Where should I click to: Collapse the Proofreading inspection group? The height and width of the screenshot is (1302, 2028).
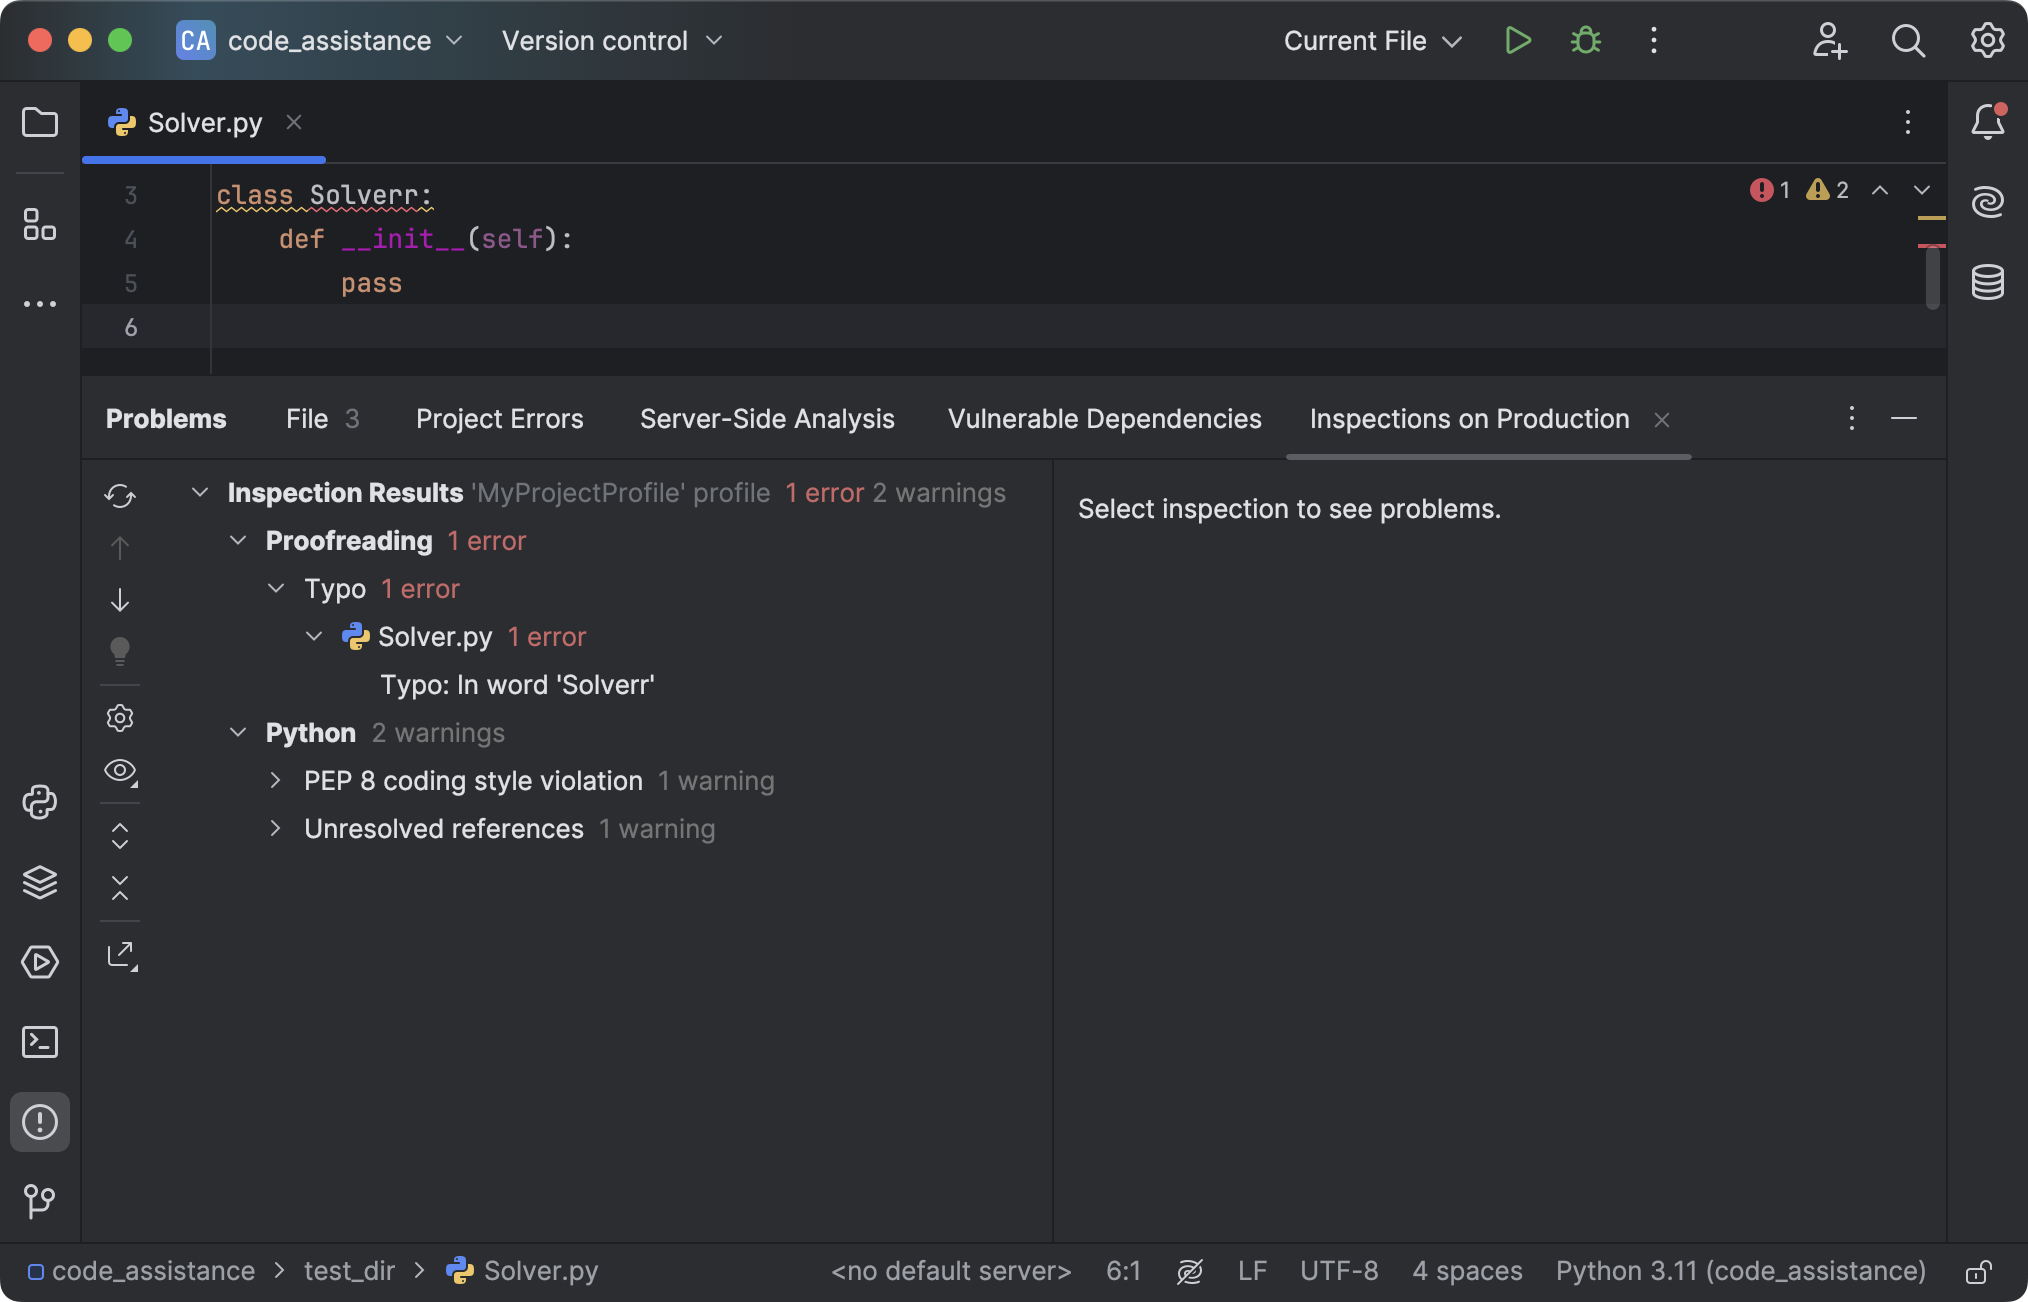pyautogui.click(x=239, y=540)
